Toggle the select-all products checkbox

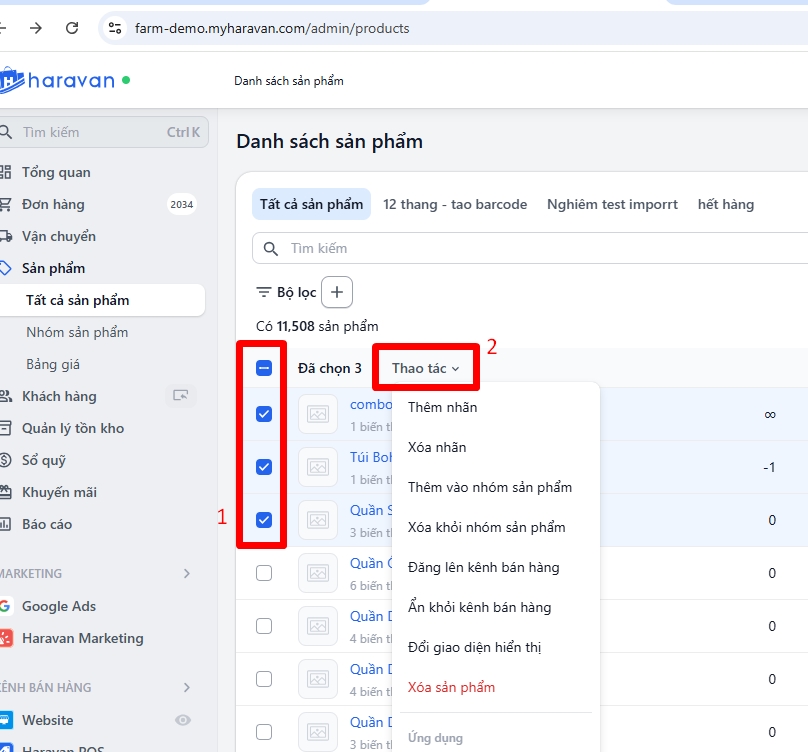tap(264, 368)
